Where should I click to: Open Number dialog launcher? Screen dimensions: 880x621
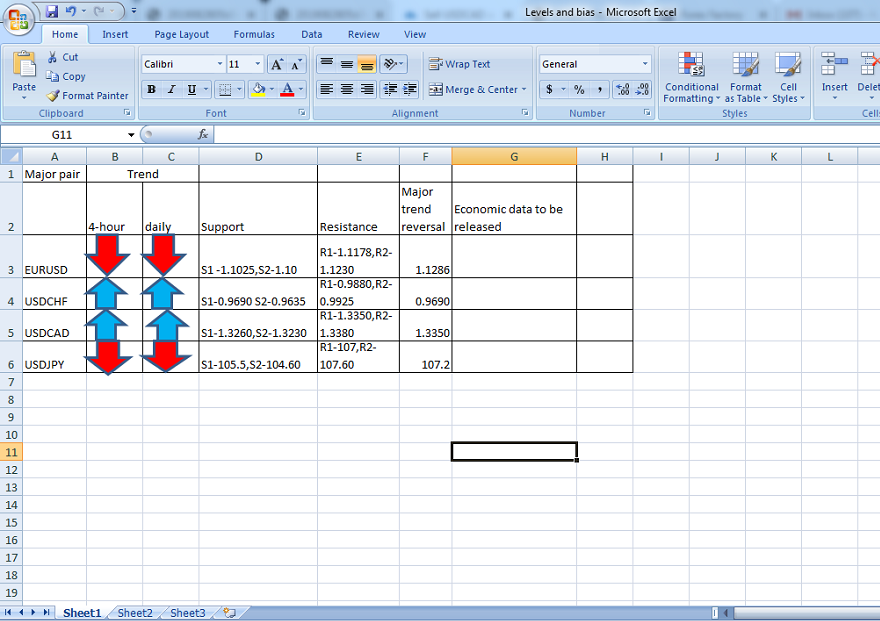647,113
